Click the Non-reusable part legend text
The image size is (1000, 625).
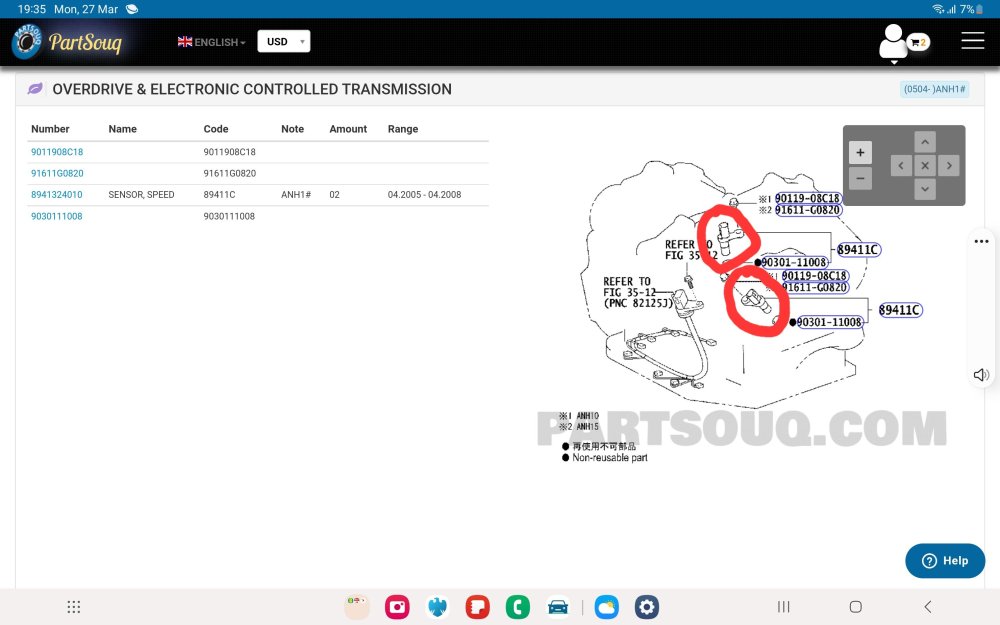coord(610,457)
